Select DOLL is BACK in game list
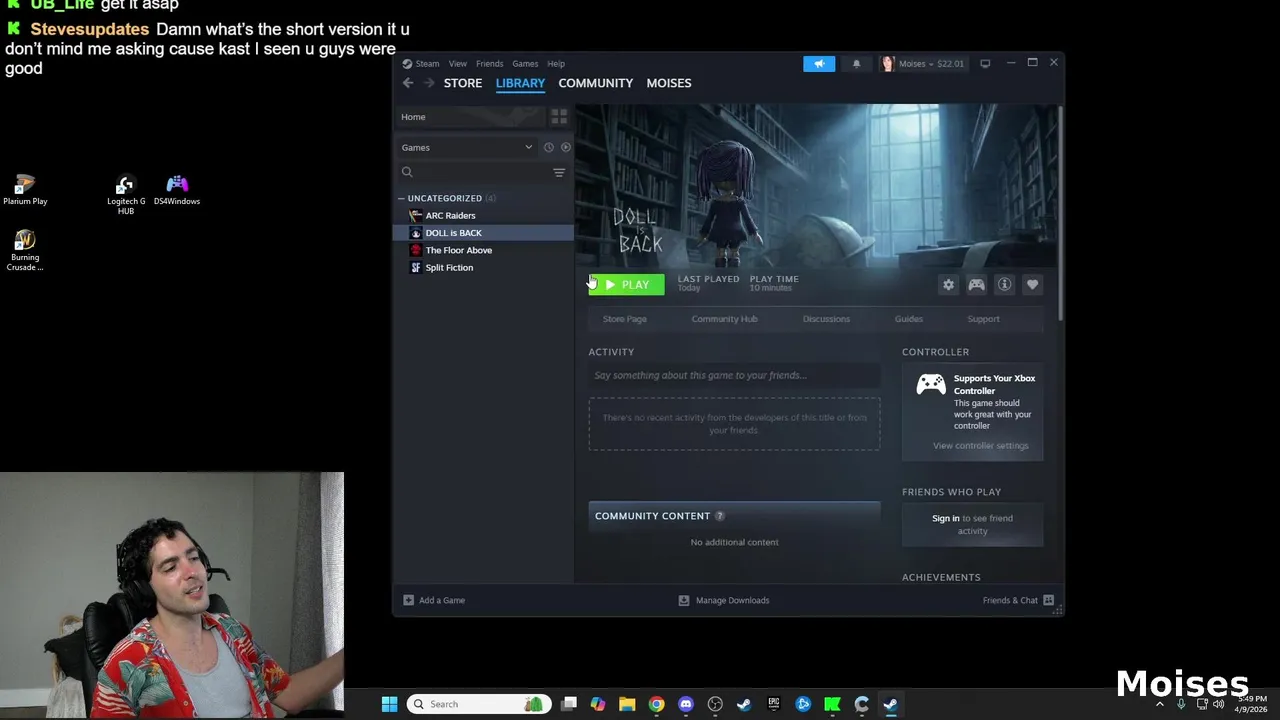The width and height of the screenshot is (1280, 720). pos(485,233)
